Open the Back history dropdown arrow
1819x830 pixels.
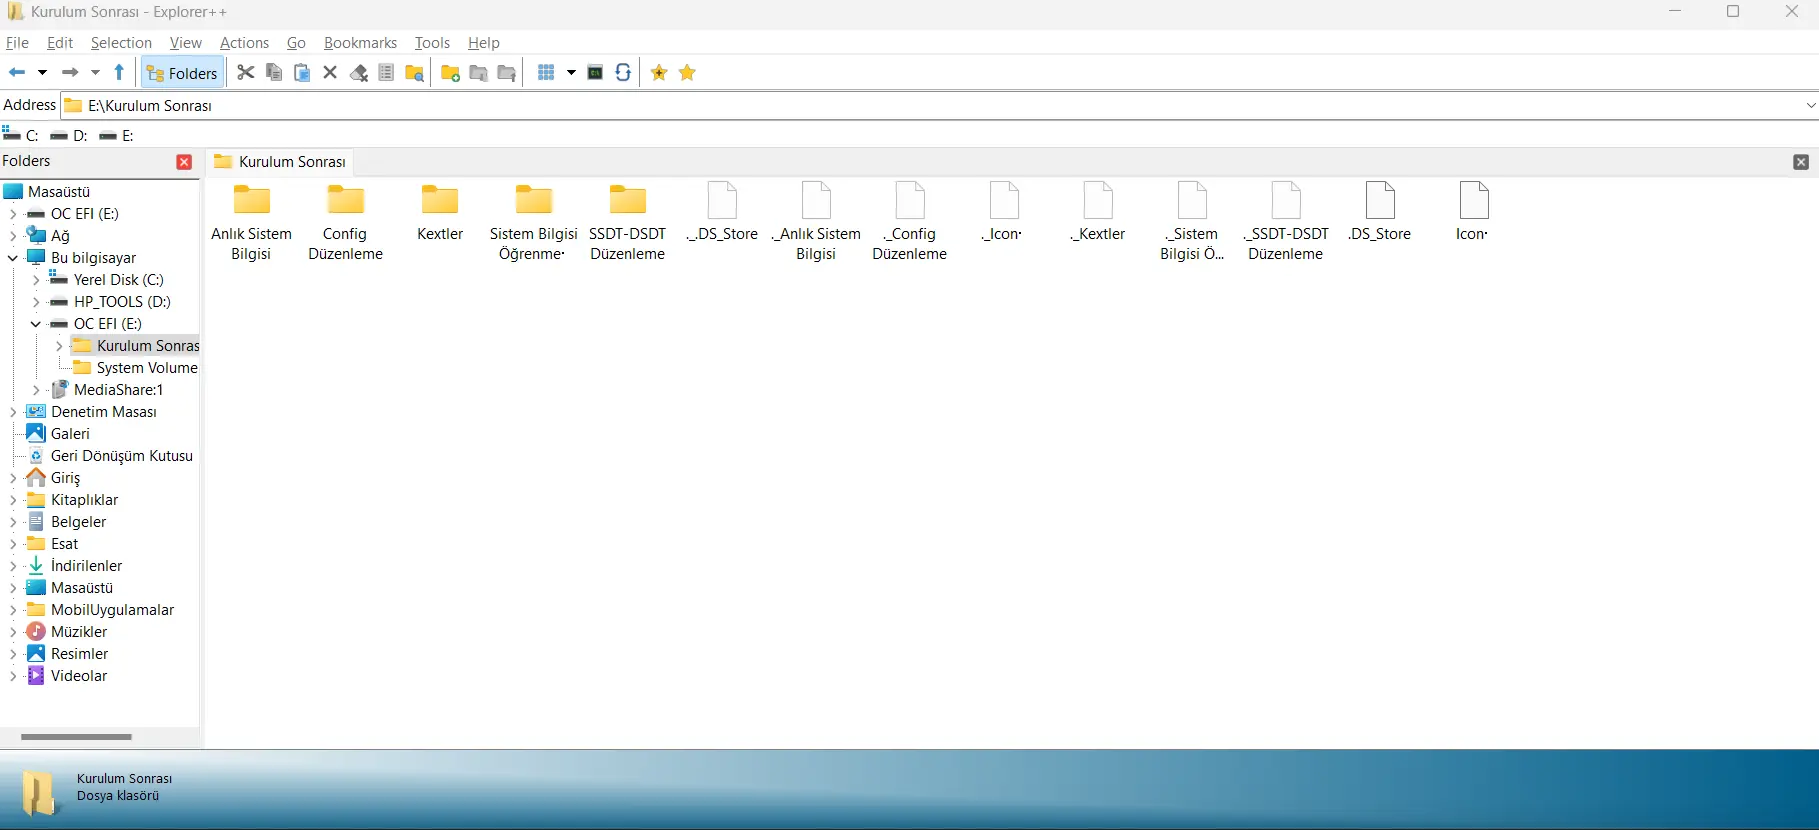tap(42, 73)
